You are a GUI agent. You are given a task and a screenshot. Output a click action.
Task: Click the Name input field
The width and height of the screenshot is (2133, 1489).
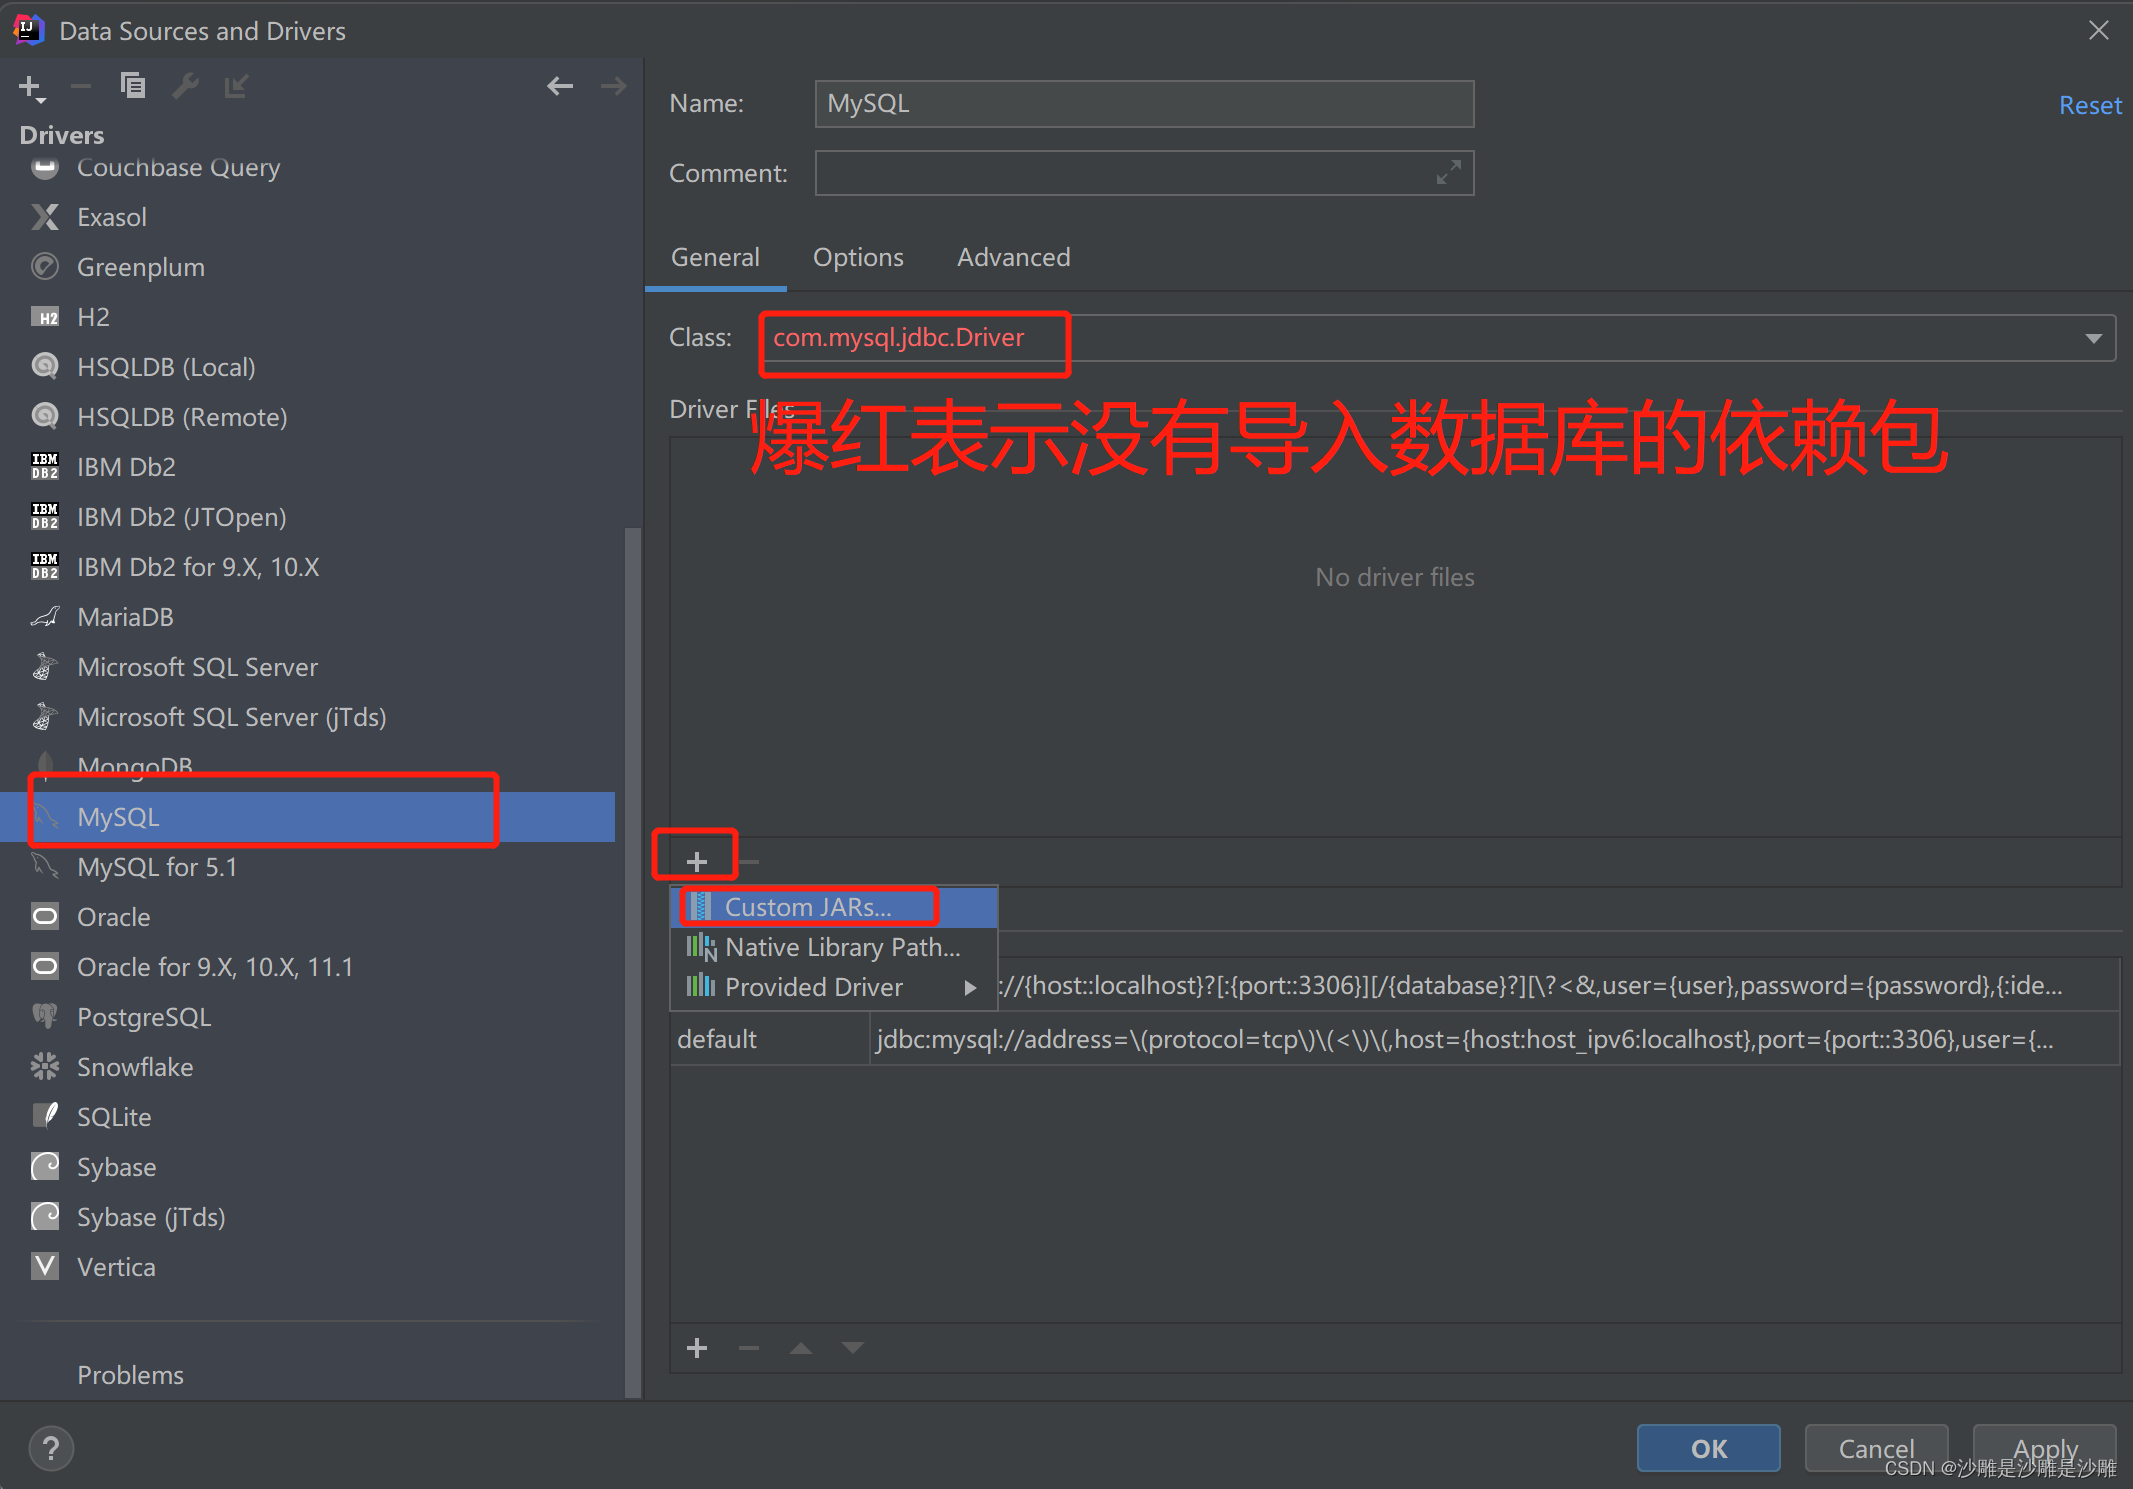tap(1144, 103)
